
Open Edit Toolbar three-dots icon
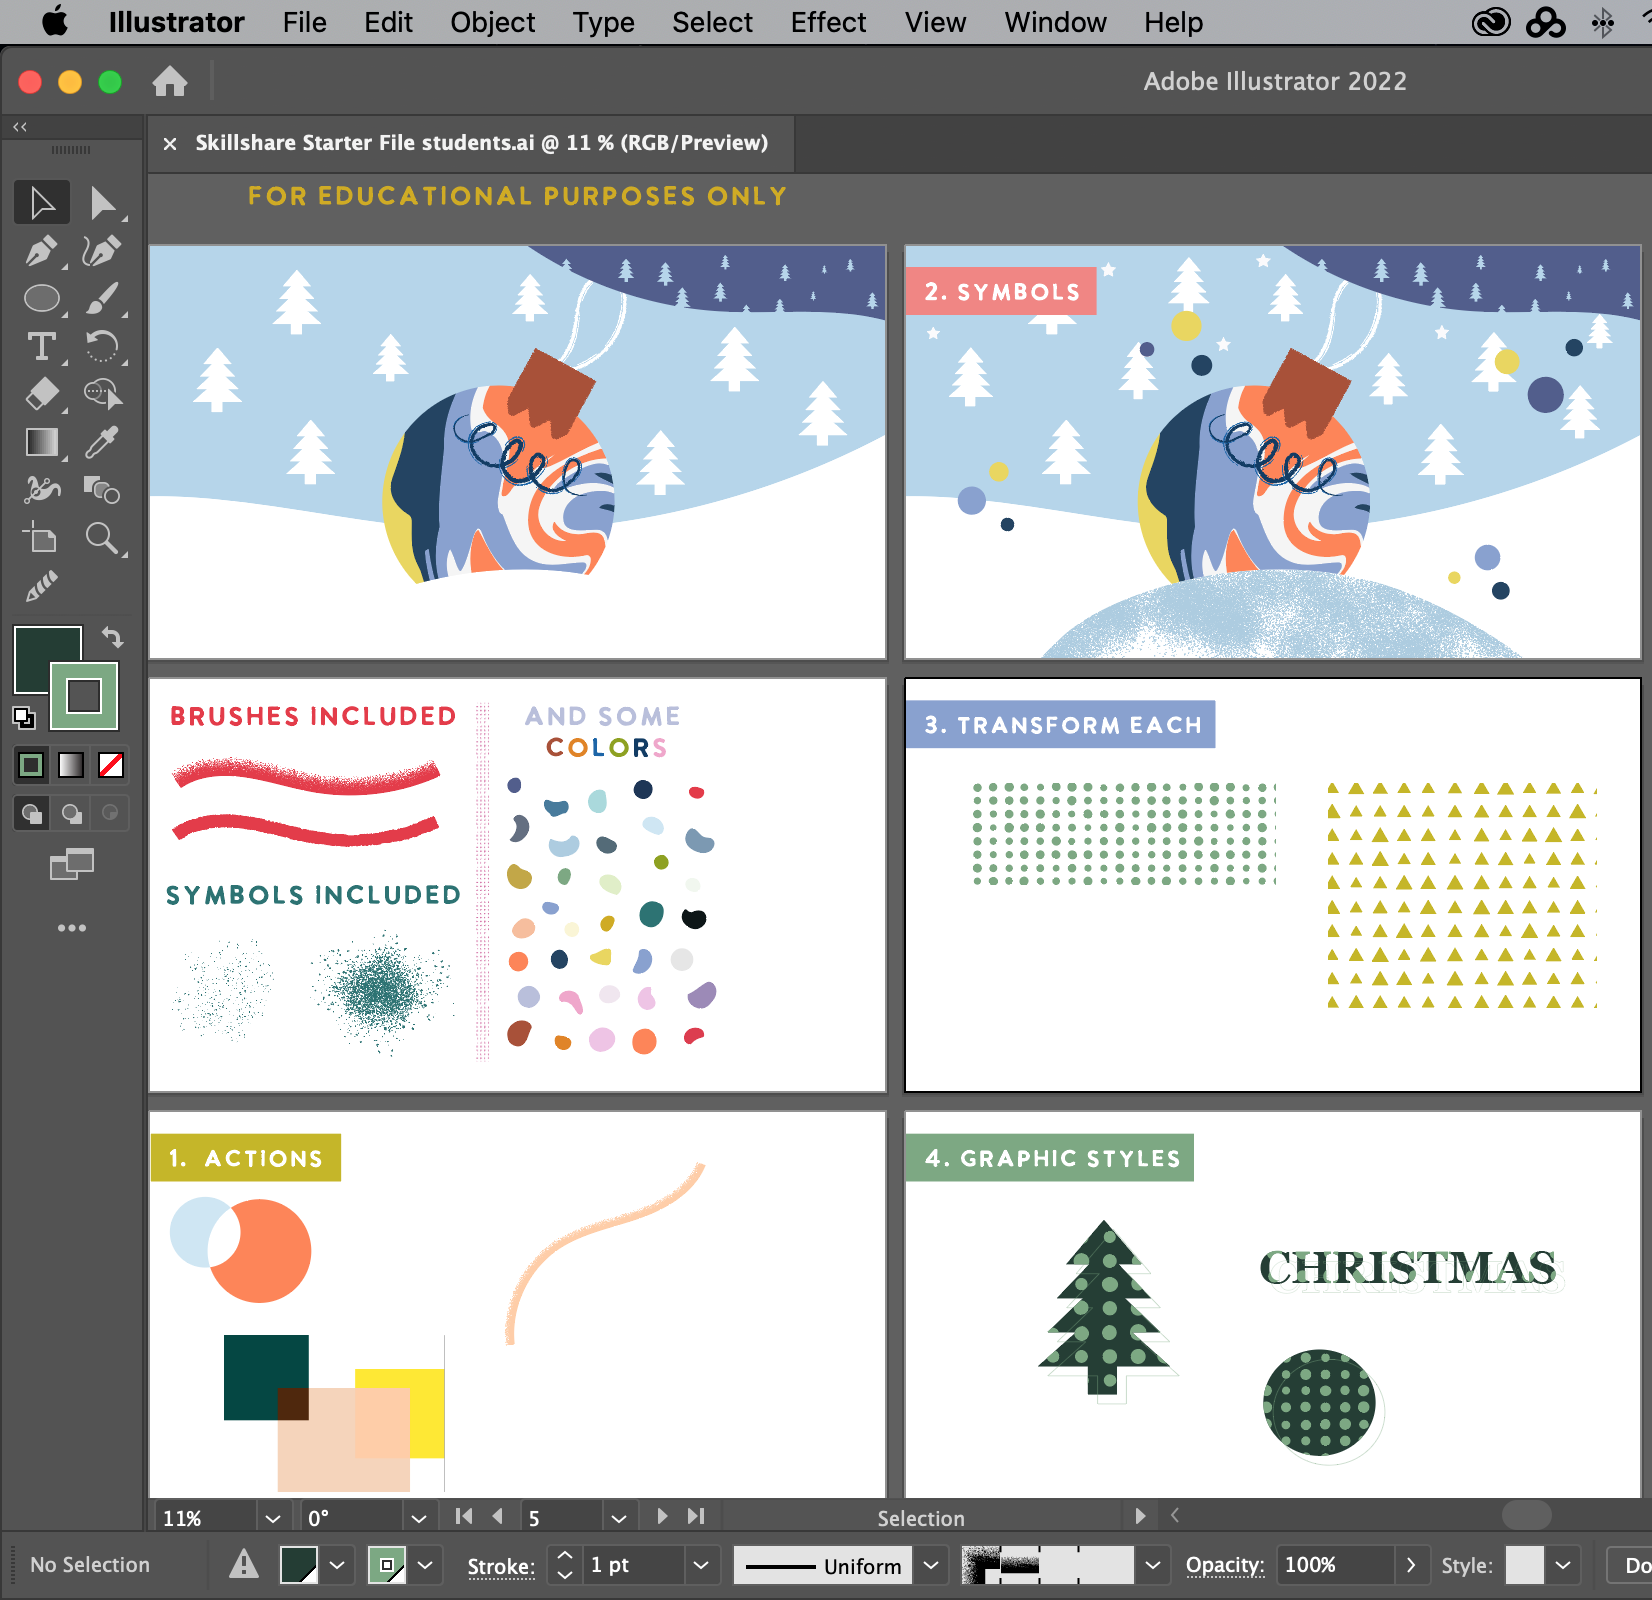(x=72, y=928)
